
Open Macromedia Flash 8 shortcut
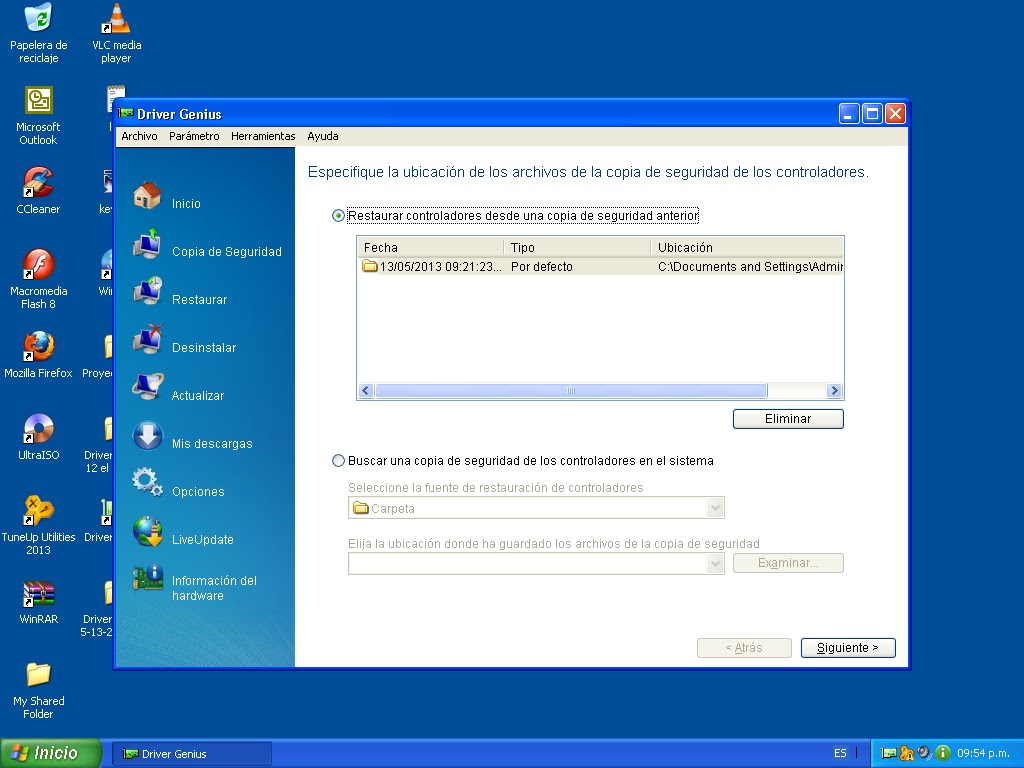pyautogui.click(x=39, y=264)
